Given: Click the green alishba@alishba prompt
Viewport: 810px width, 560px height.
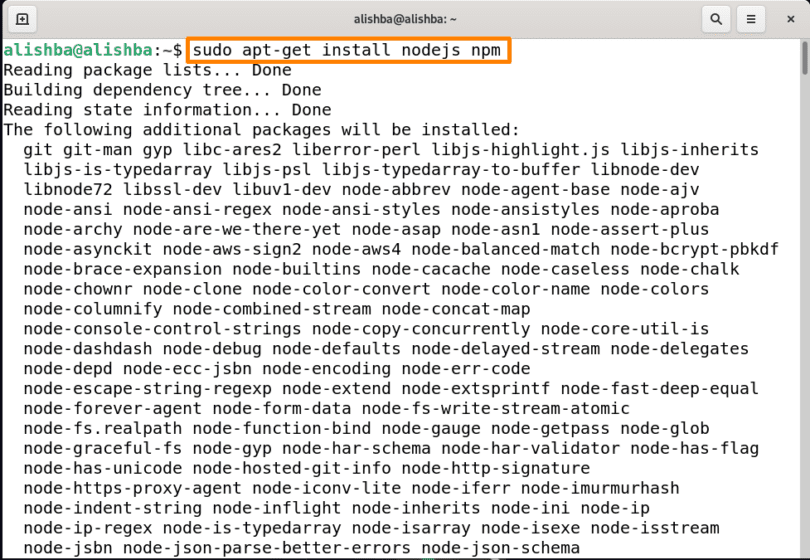Looking at the screenshot, I should click(x=78, y=50).
